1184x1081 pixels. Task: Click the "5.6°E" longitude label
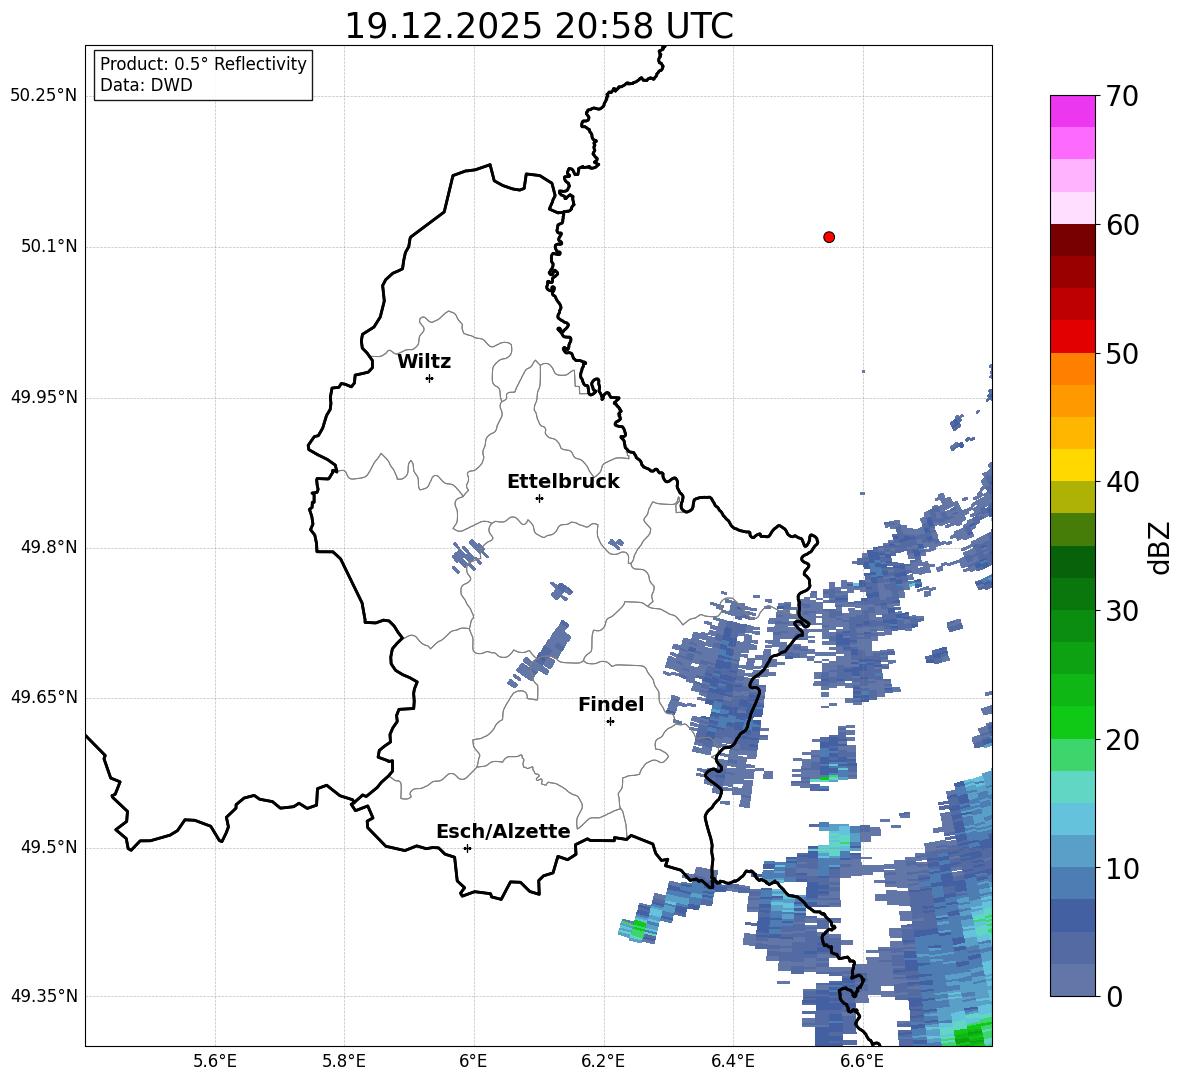[215, 1061]
